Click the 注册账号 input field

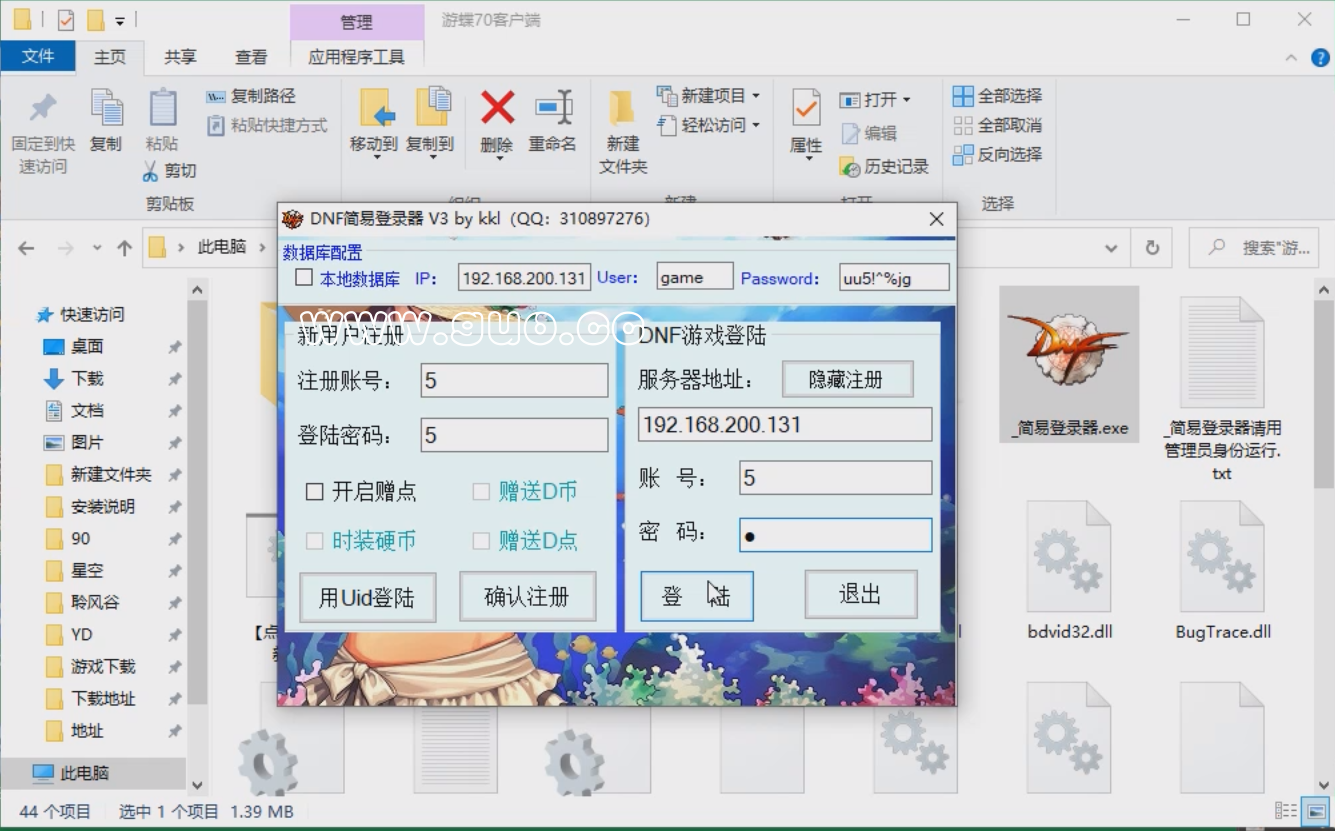[x=514, y=380]
